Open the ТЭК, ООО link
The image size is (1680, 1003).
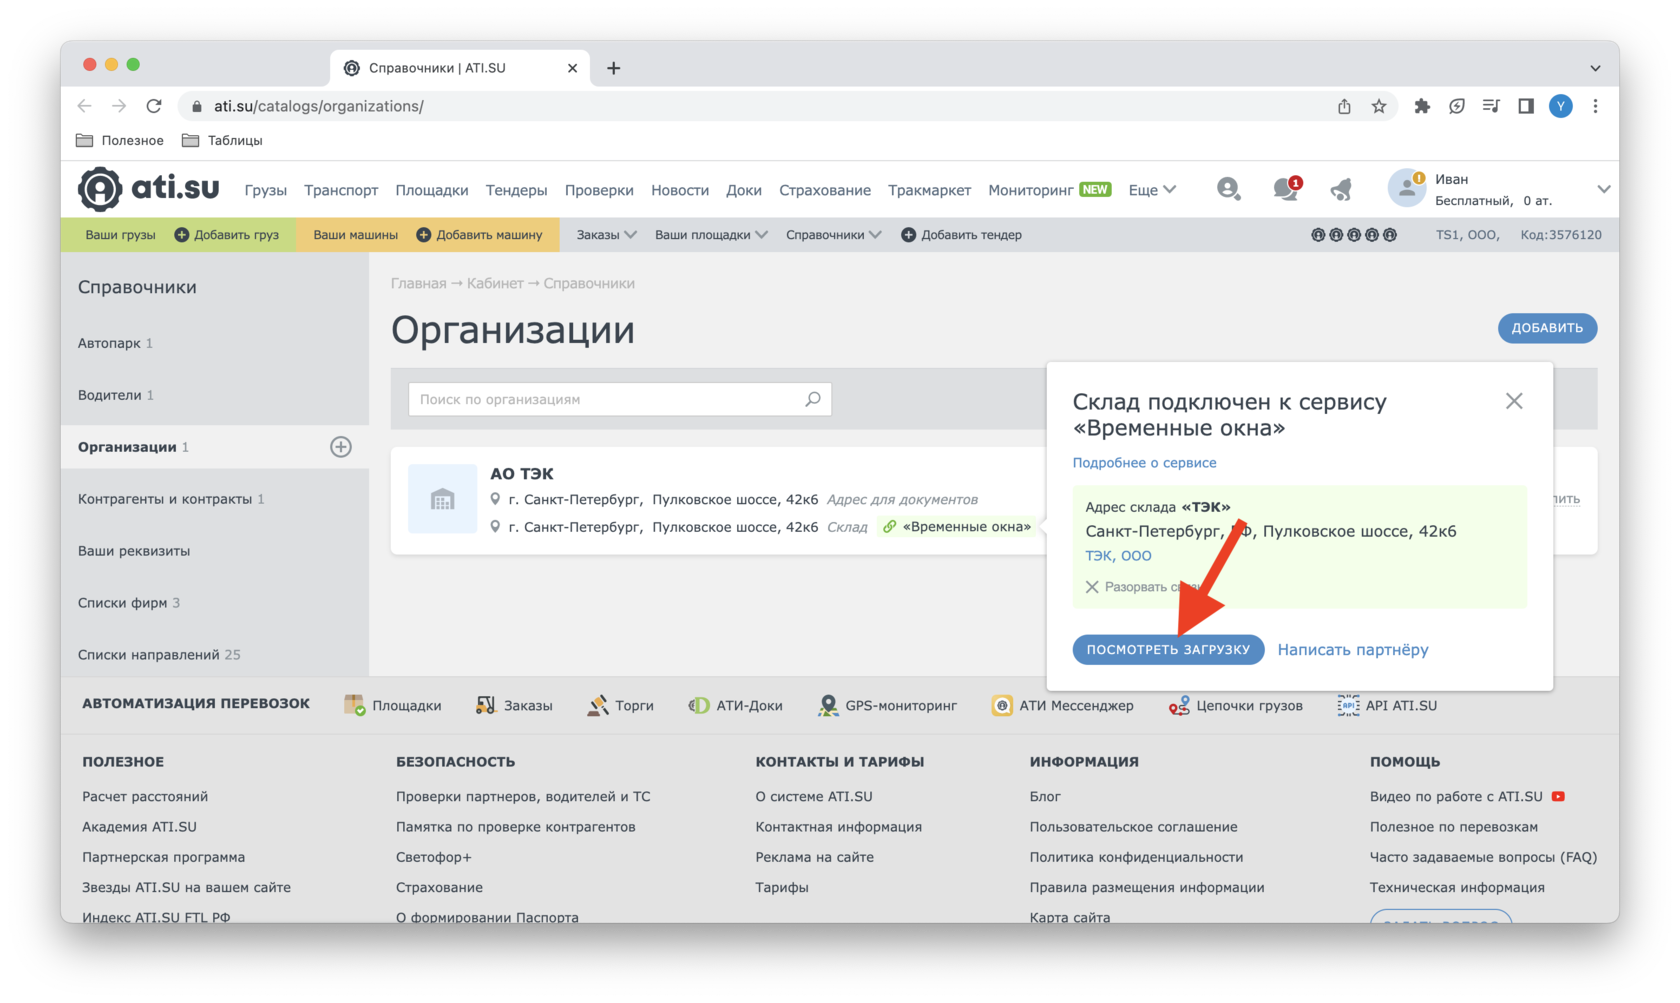(x=1118, y=556)
